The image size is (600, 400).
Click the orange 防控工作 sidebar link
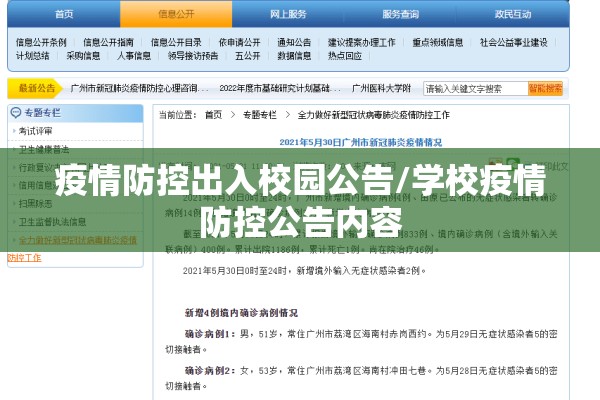pos(24,258)
